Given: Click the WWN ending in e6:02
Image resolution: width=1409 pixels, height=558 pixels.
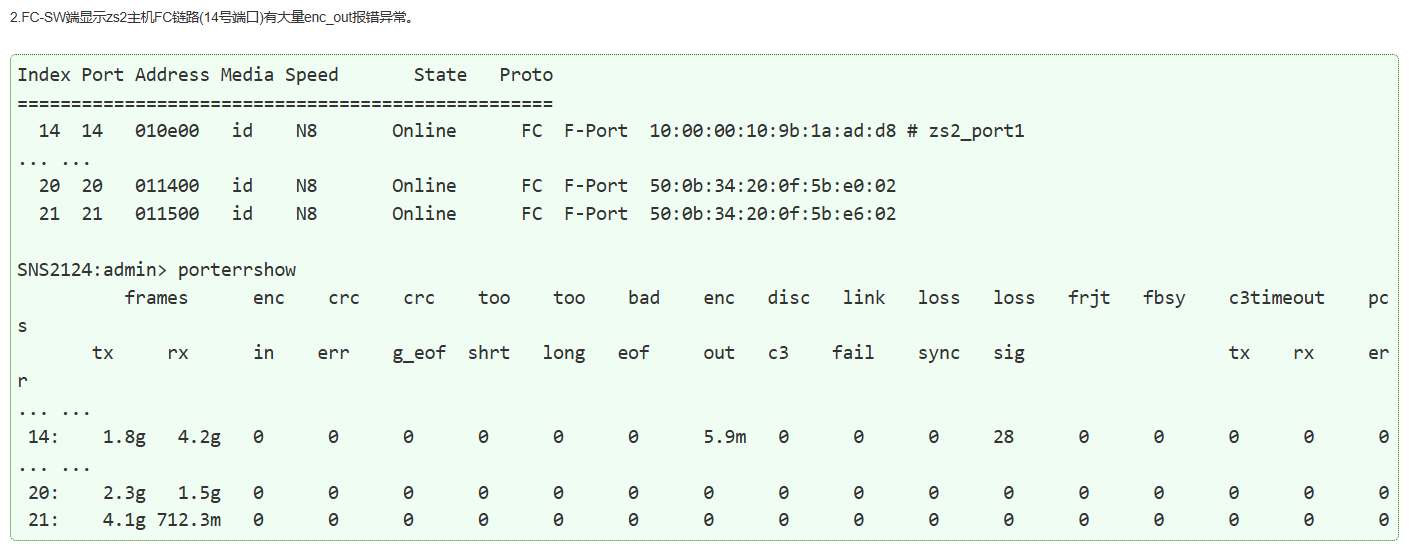Looking at the screenshot, I should (x=772, y=214).
